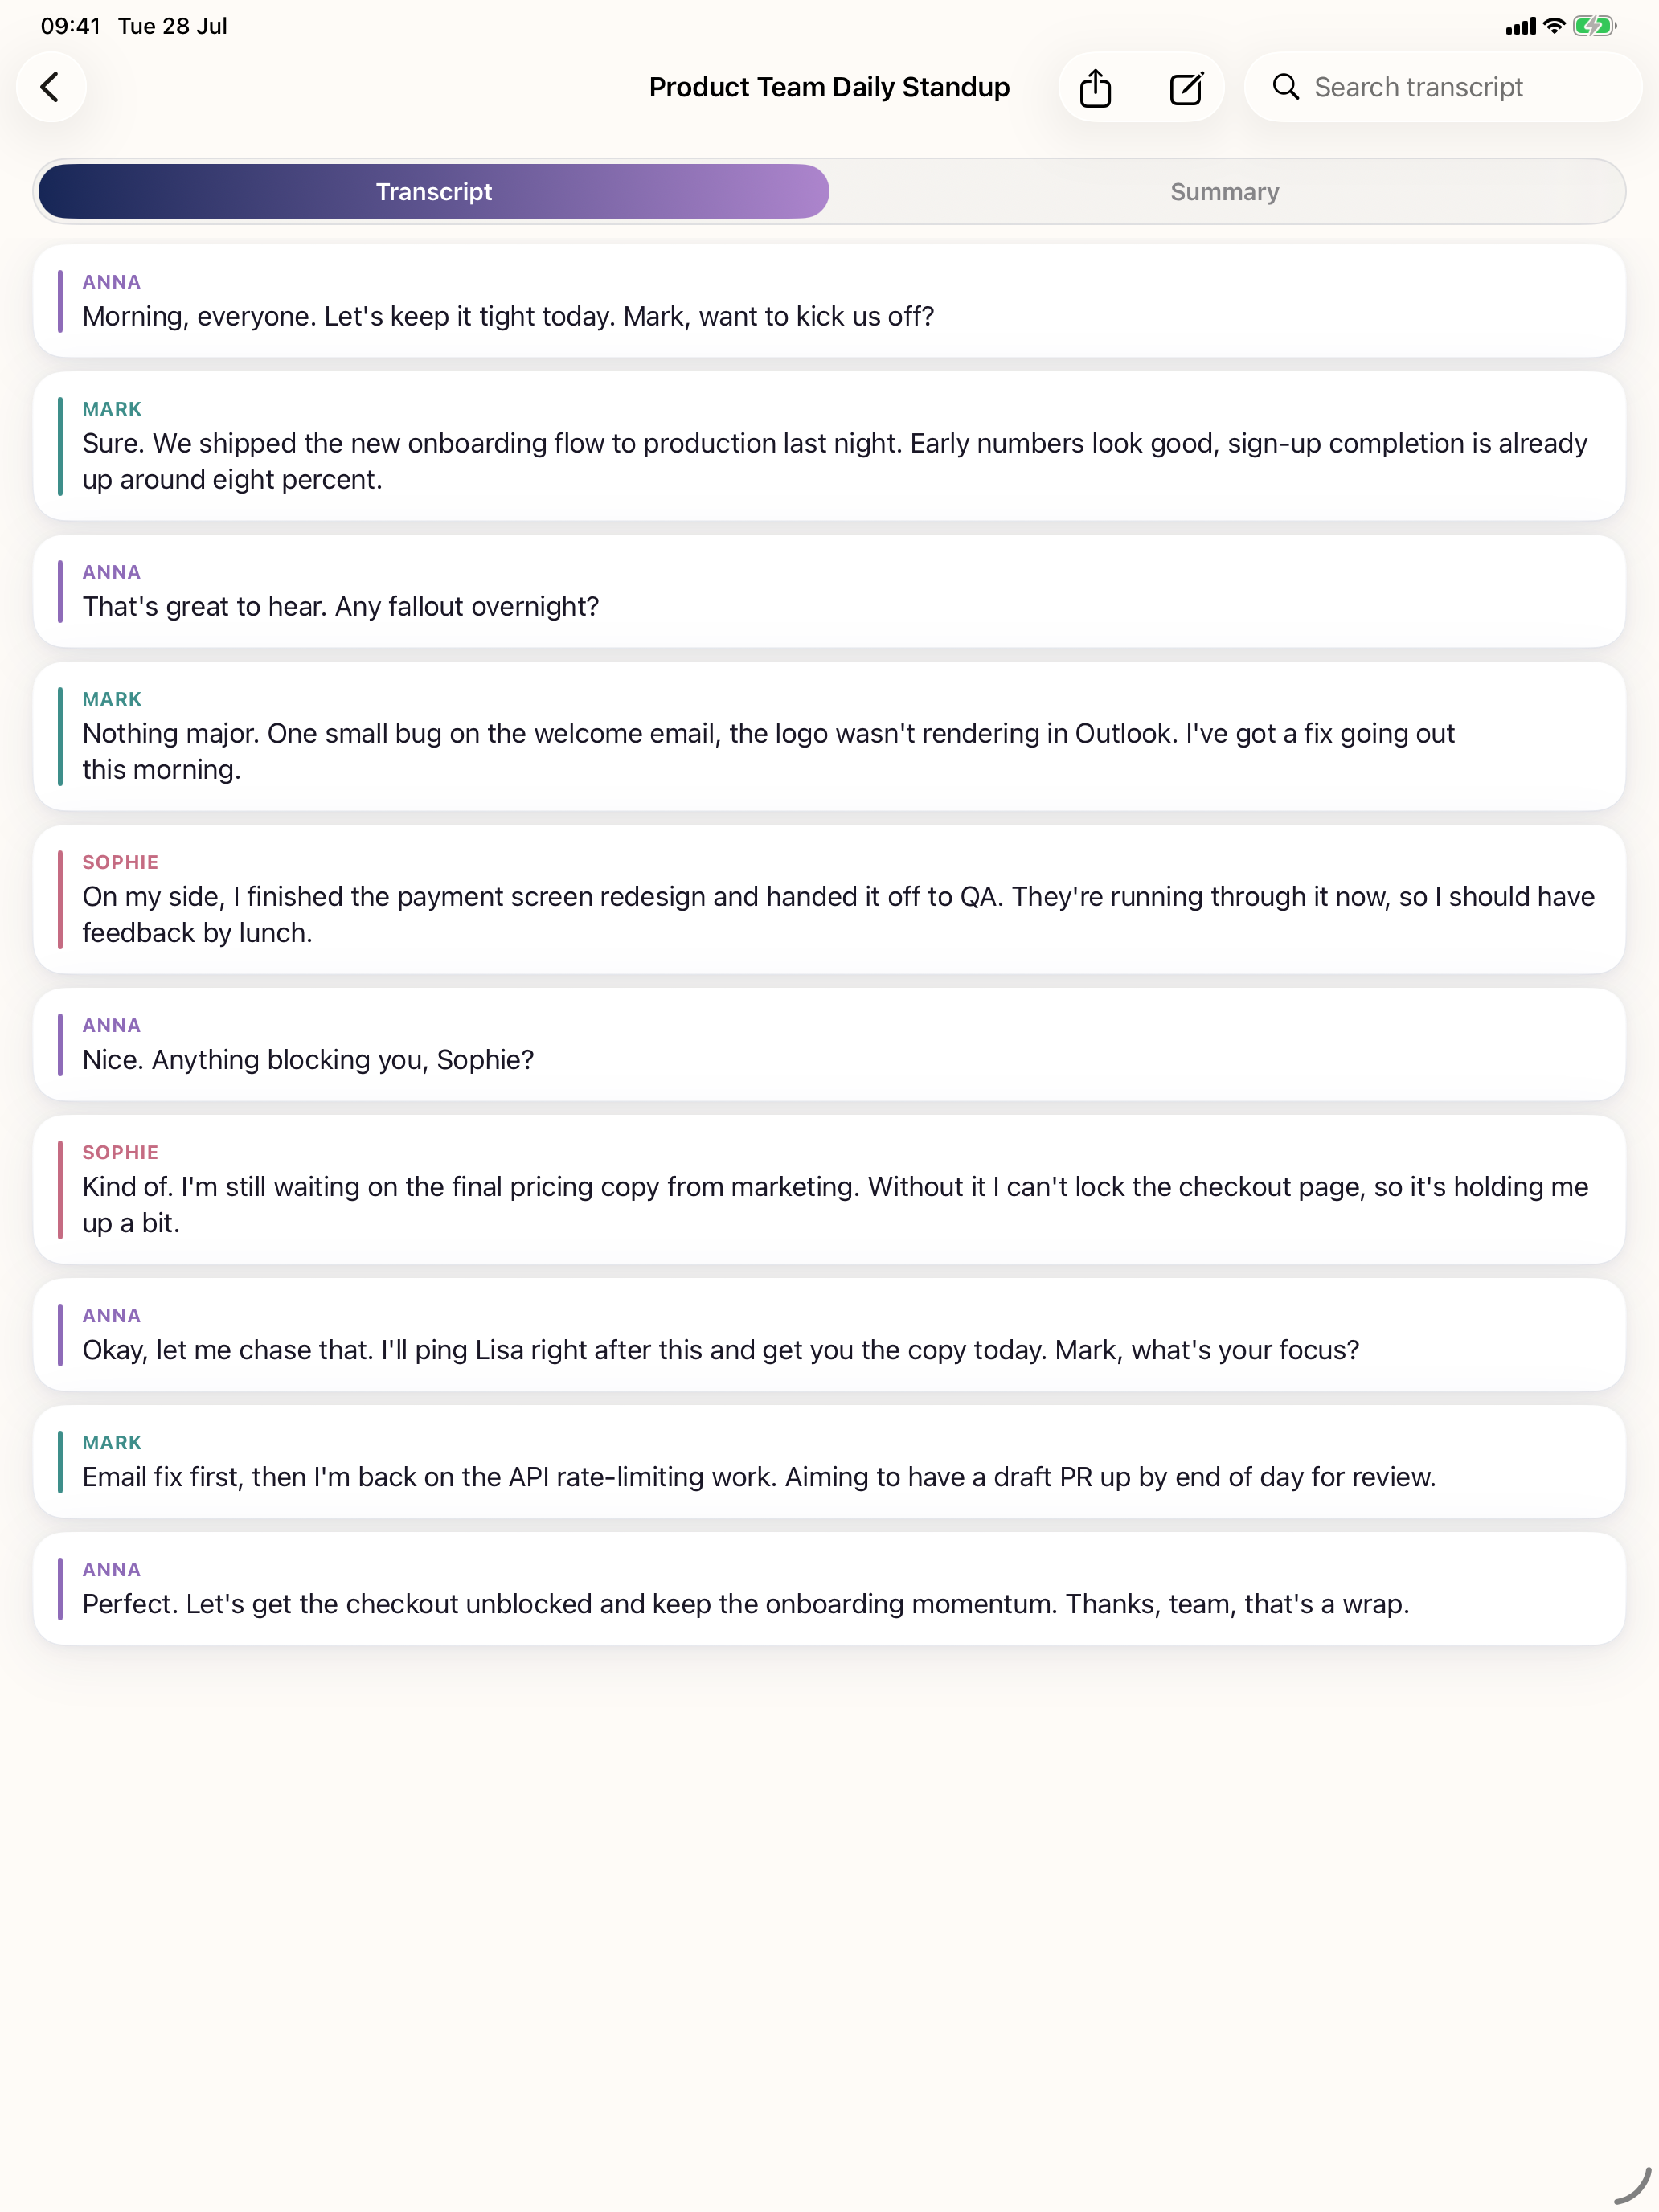Select Anna's closing 'that's a wrap' message
Screen dimensions: 1659x2212
click(829, 1588)
